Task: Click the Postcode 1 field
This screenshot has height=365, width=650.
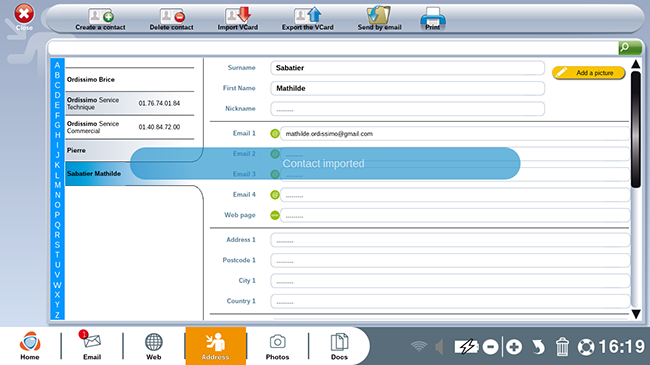Action: click(450, 260)
